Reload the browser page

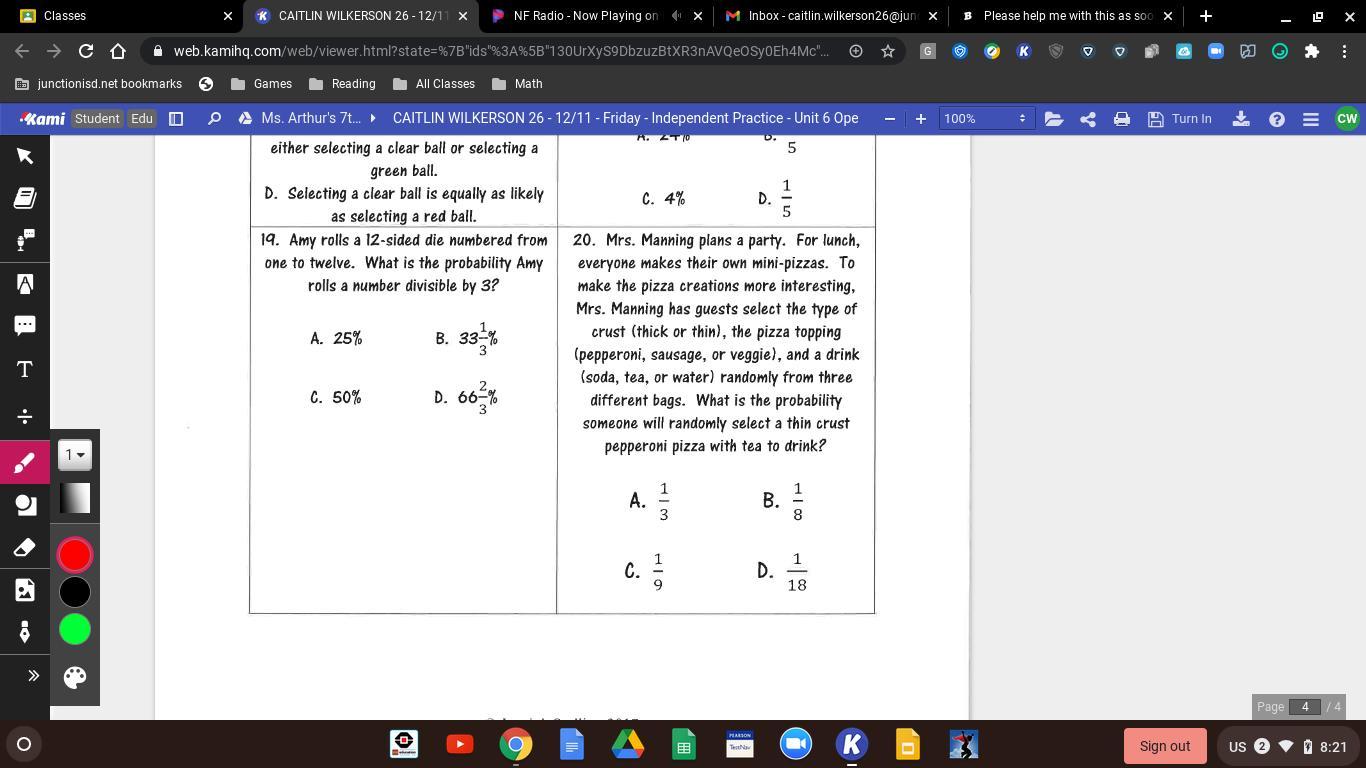pos(86,51)
